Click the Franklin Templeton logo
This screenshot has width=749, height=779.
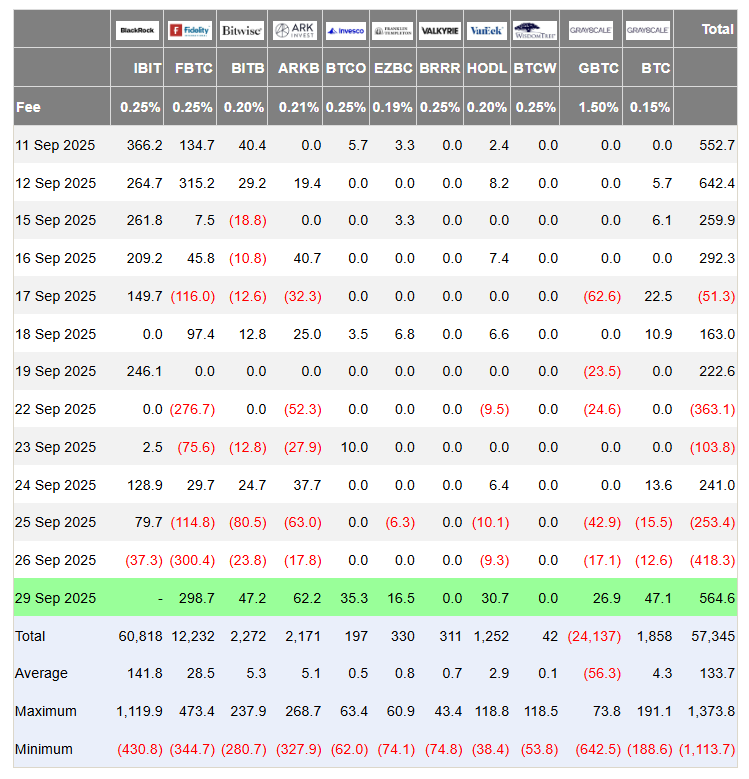[393, 30]
